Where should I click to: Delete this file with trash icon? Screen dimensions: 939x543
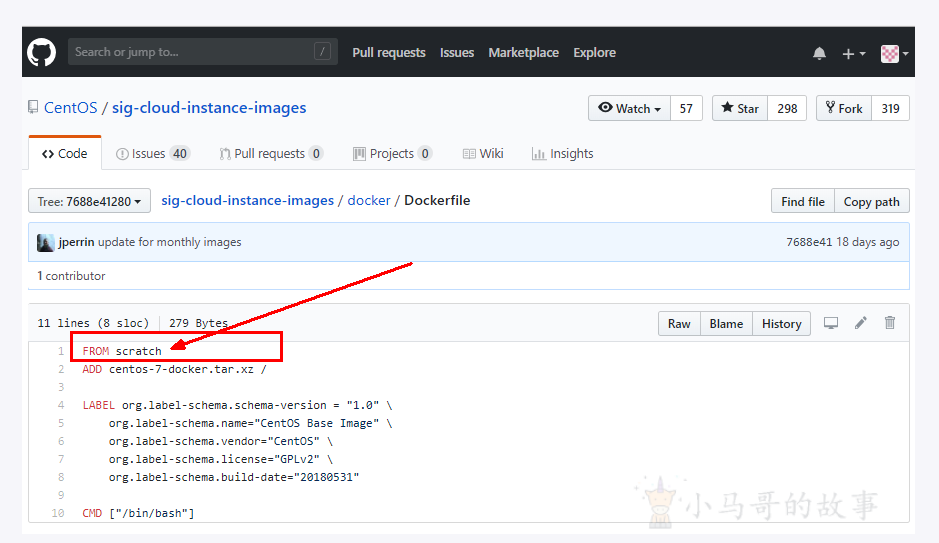890,323
